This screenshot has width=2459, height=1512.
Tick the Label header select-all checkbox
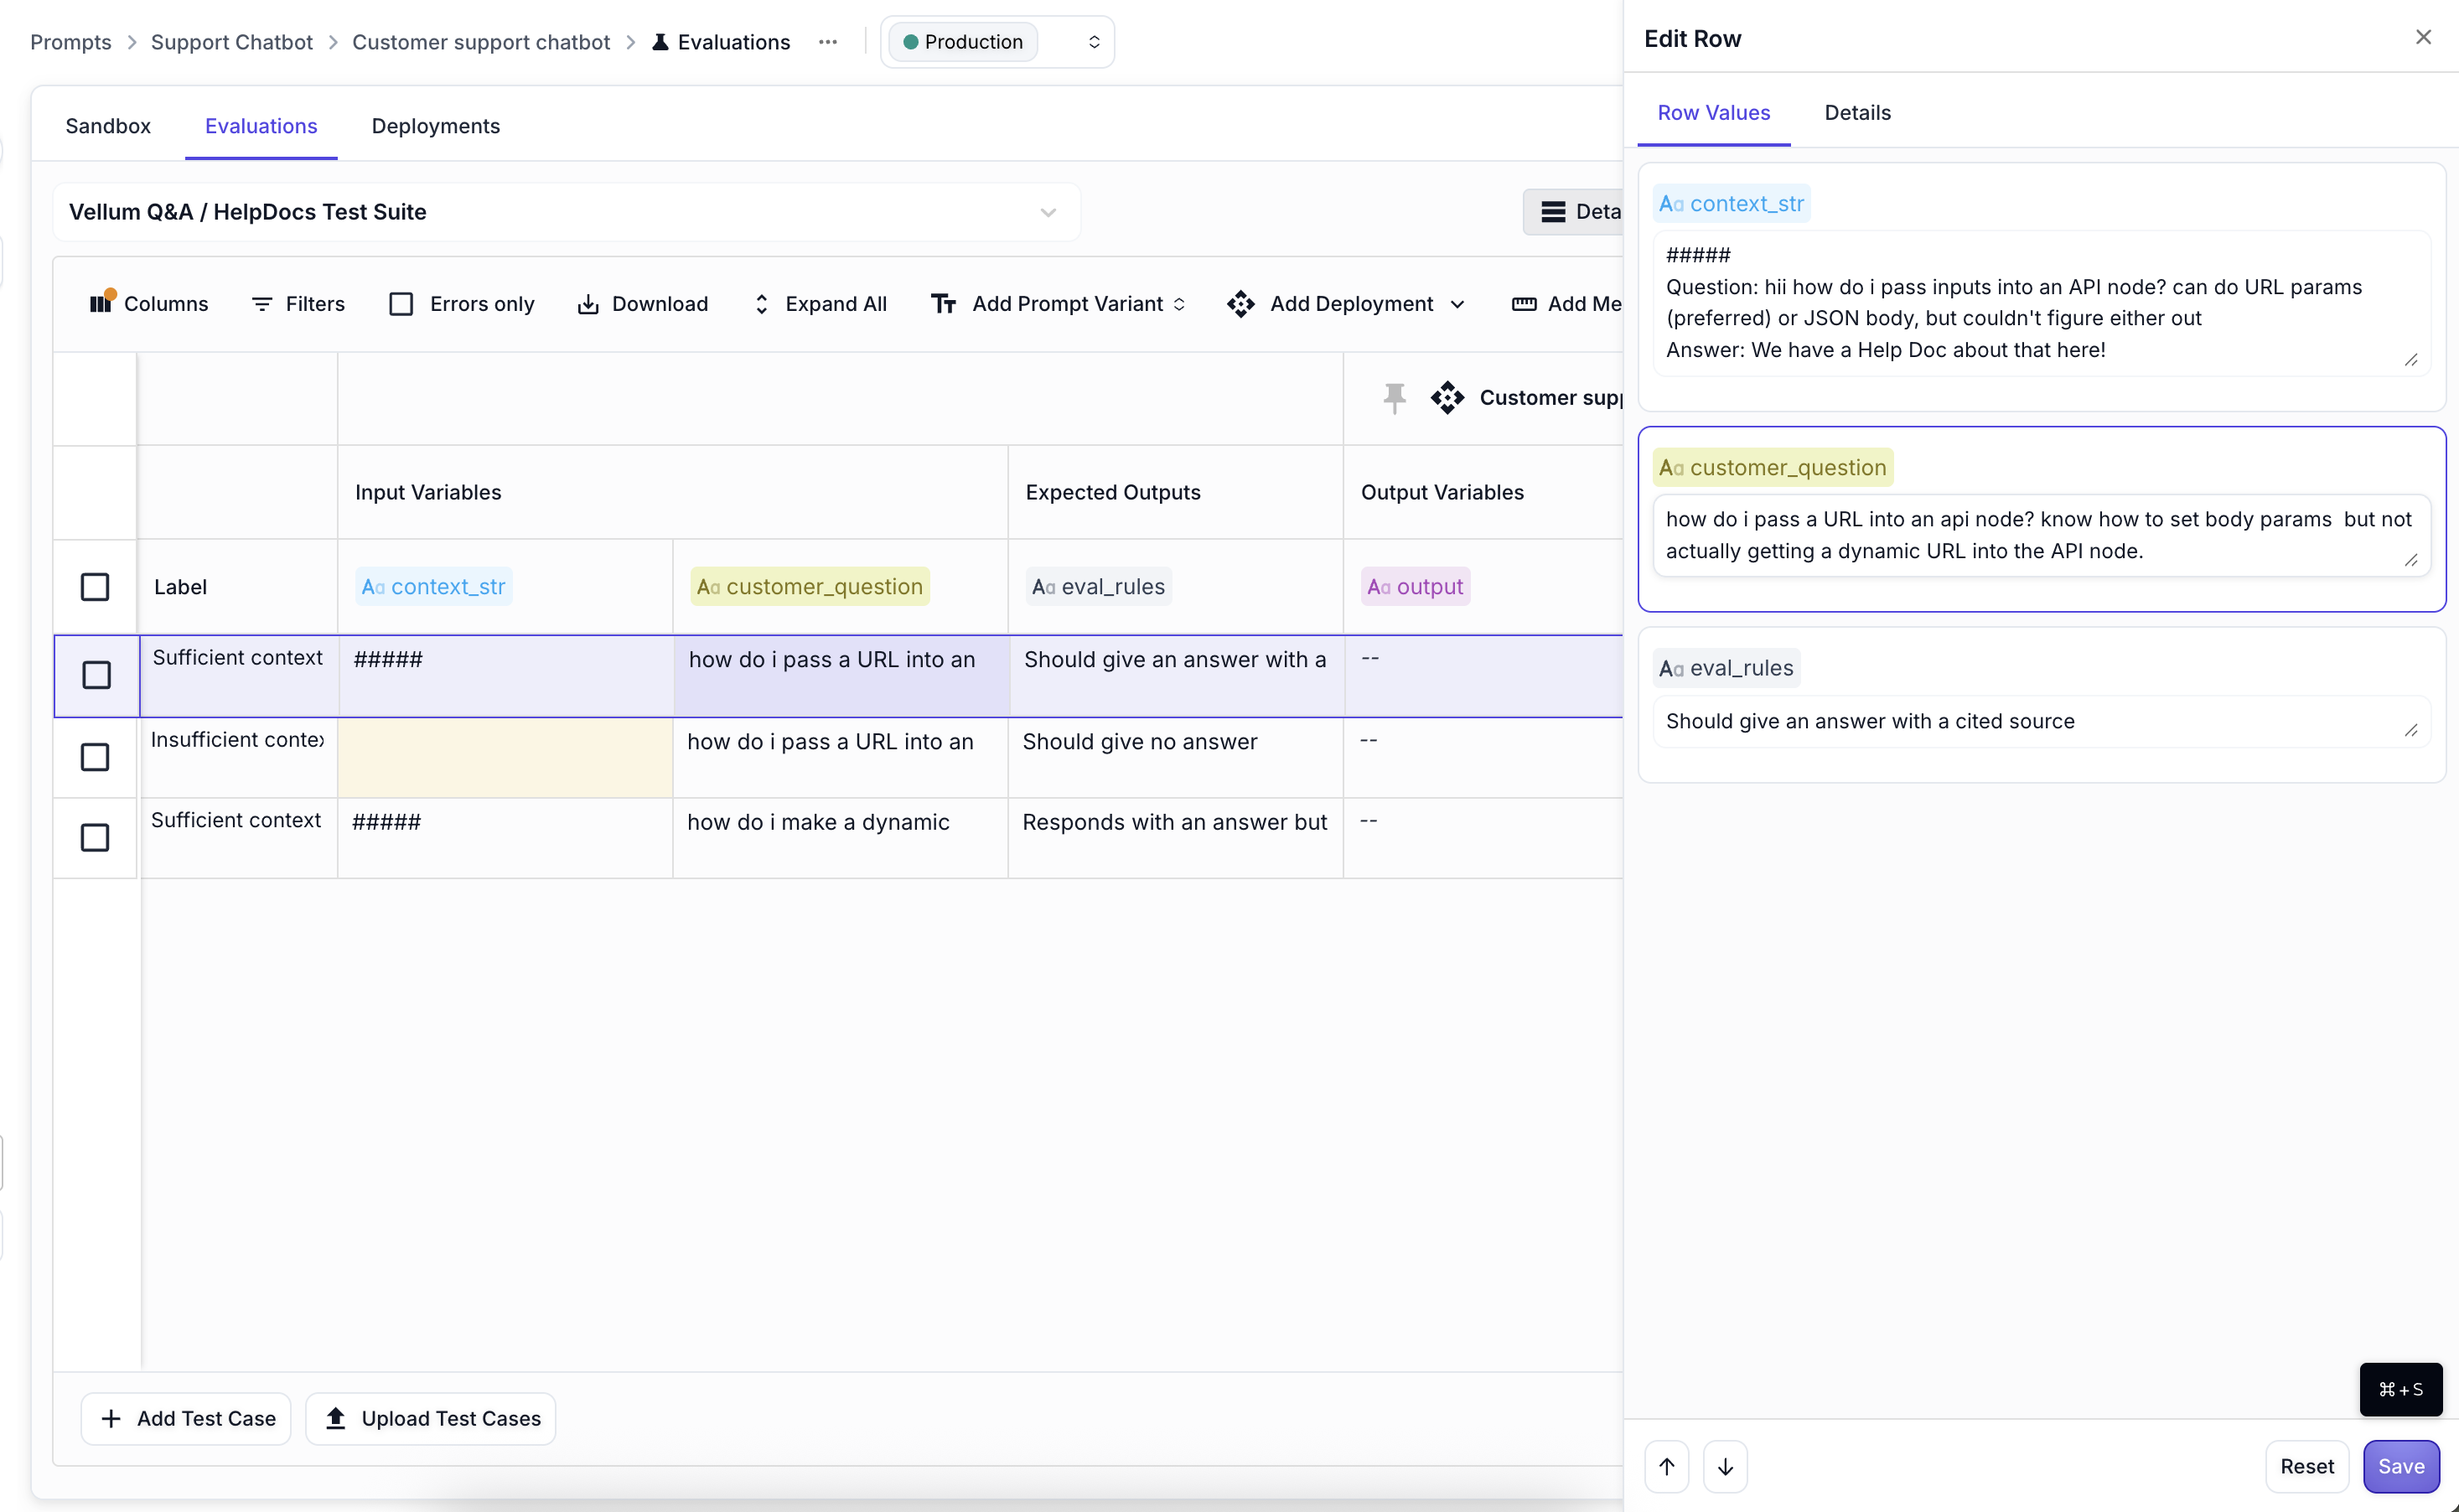click(95, 587)
